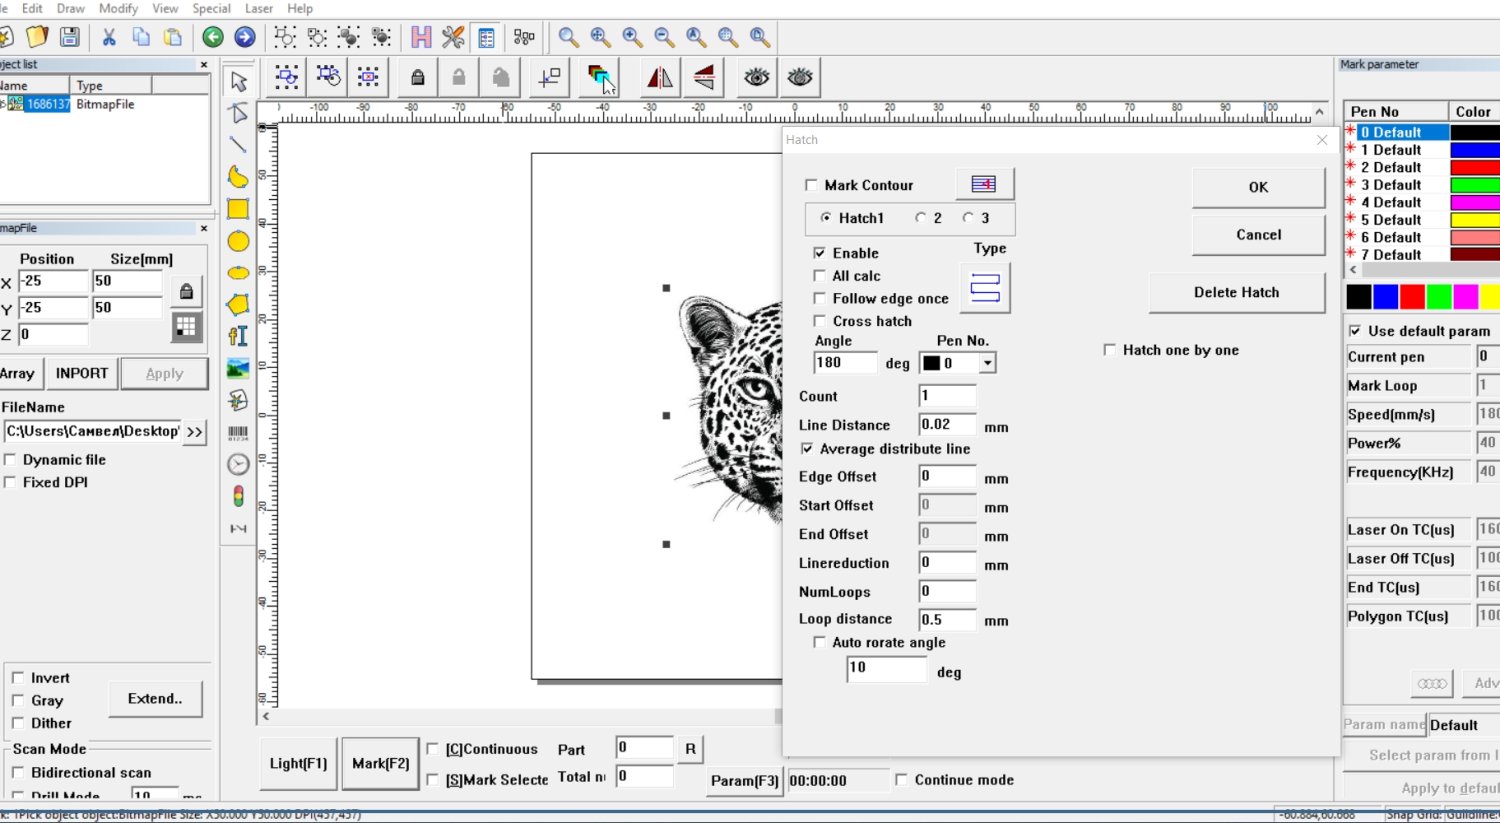Choose the Barcode tool in sidebar
This screenshot has width=1500, height=823.
coord(238,433)
